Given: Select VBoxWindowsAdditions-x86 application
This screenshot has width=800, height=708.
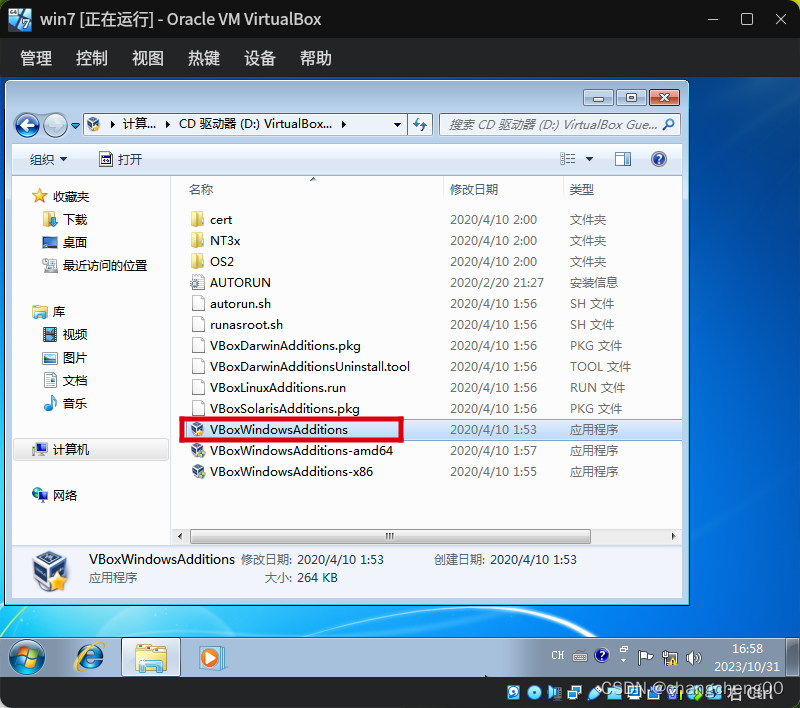Looking at the screenshot, I should pos(291,471).
